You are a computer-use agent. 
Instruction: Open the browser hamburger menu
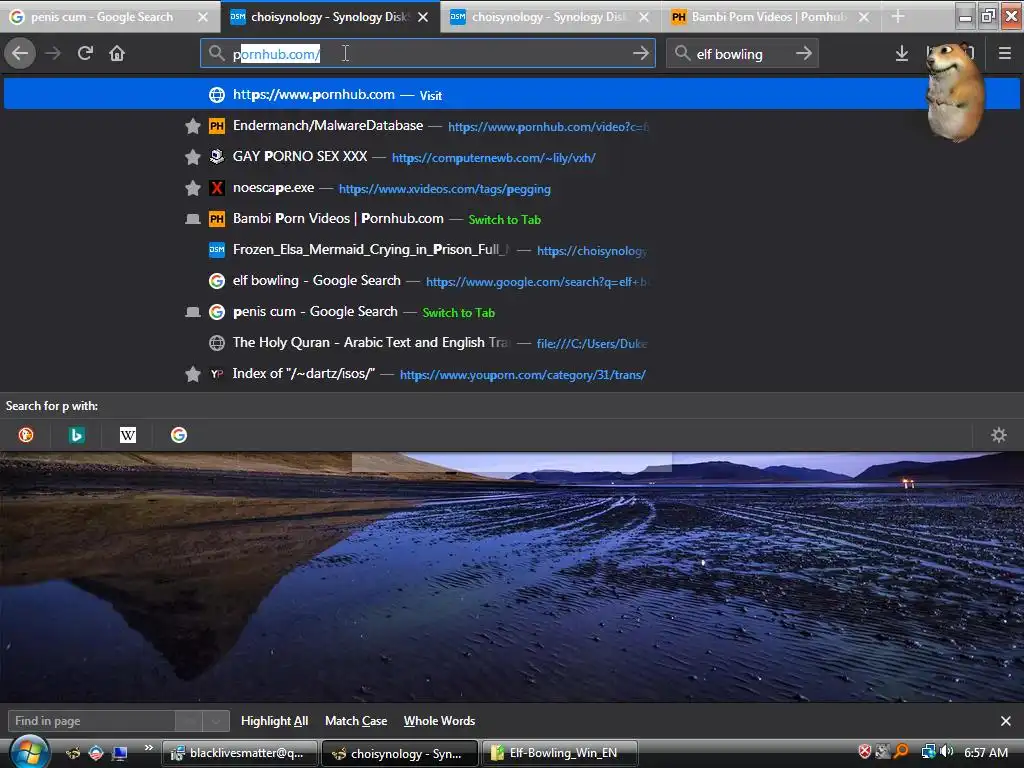[1004, 53]
